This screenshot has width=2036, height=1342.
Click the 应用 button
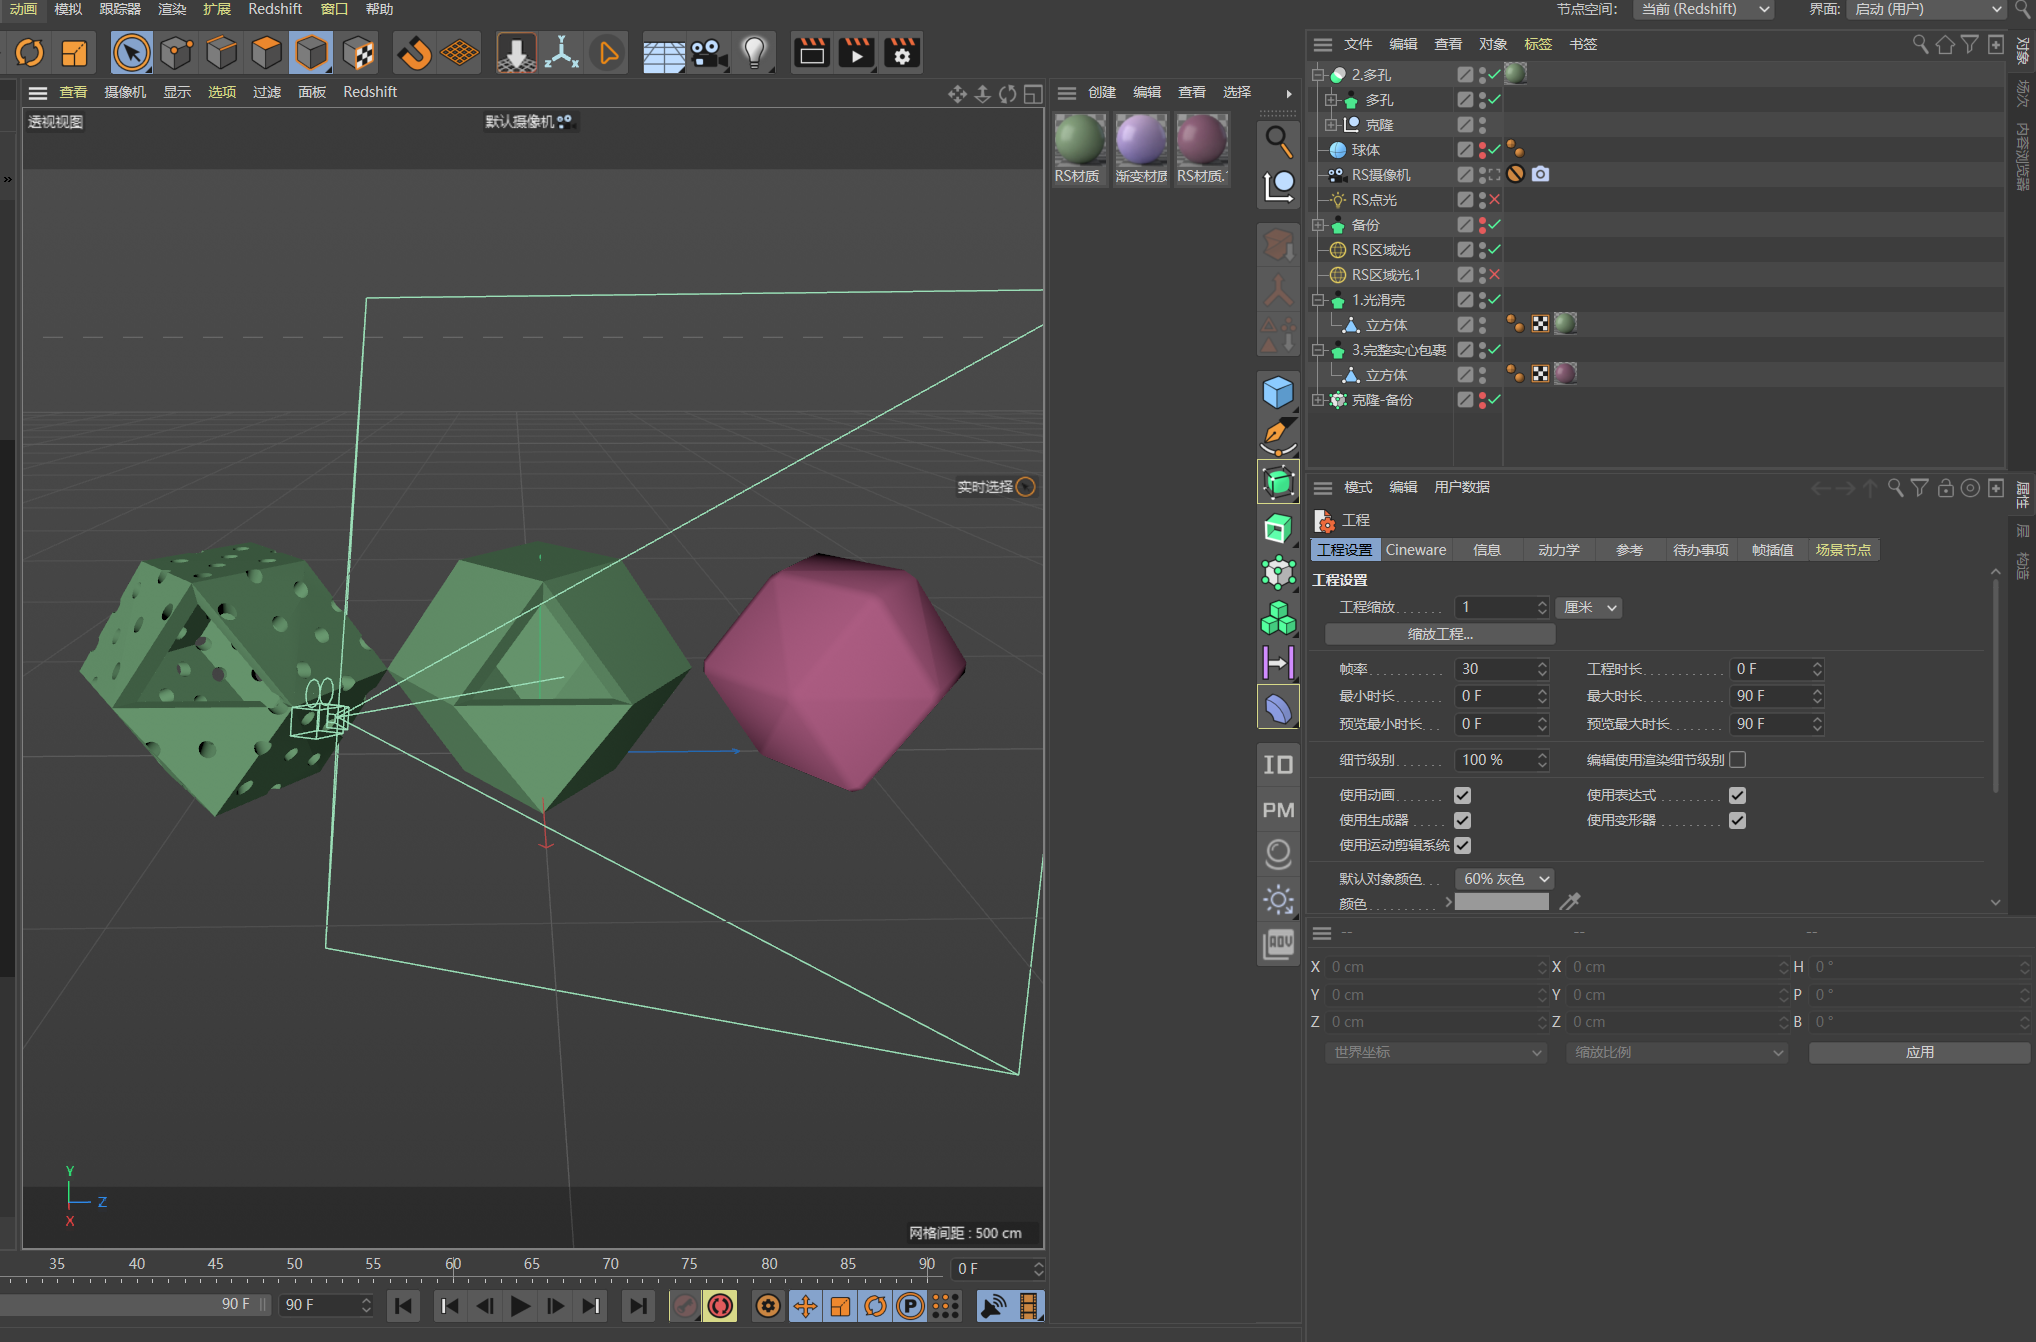[1919, 1052]
